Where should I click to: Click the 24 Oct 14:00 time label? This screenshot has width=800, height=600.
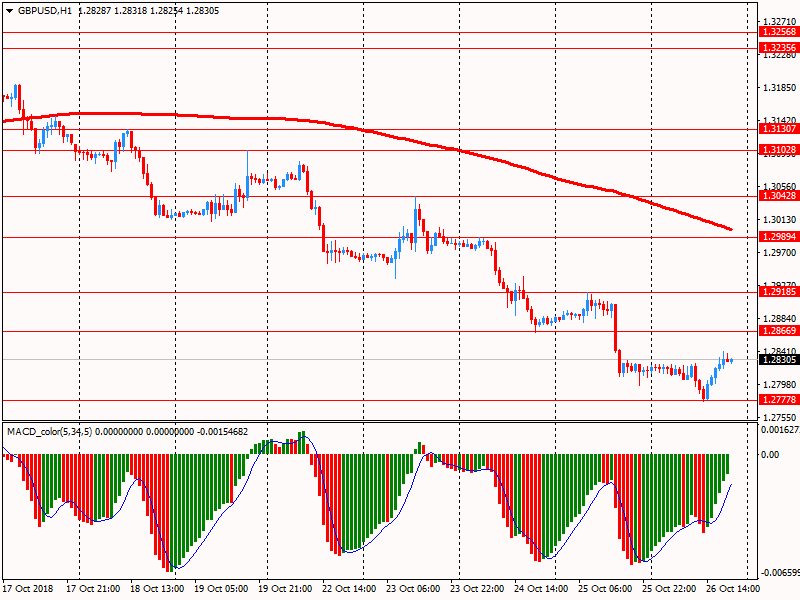541,588
